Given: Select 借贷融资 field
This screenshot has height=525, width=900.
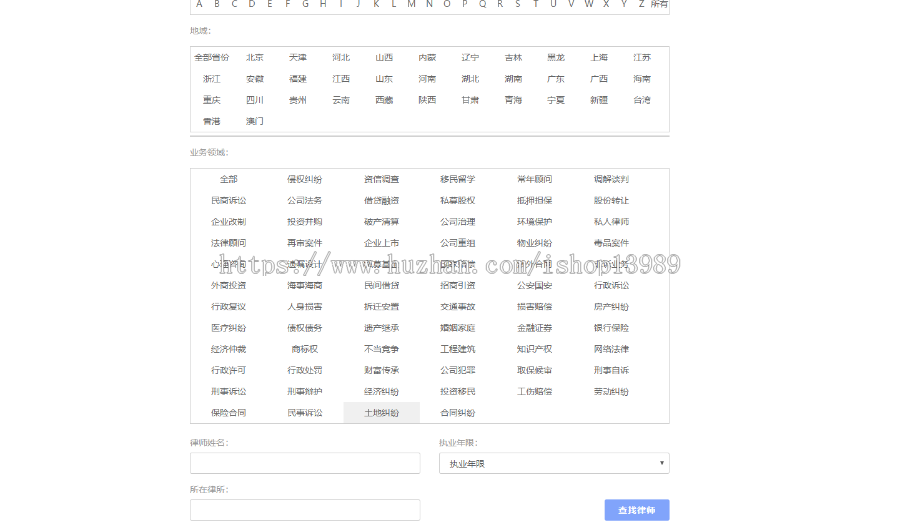Looking at the screenshot, I should [x=381, y=200].
